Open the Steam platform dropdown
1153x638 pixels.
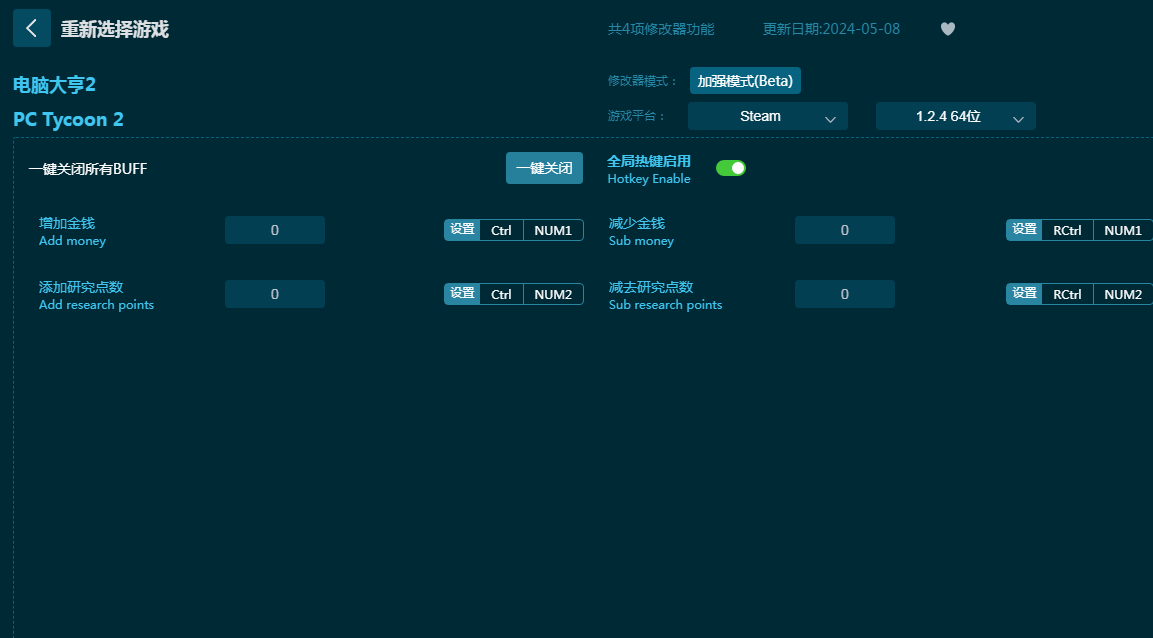coord(768,116)
